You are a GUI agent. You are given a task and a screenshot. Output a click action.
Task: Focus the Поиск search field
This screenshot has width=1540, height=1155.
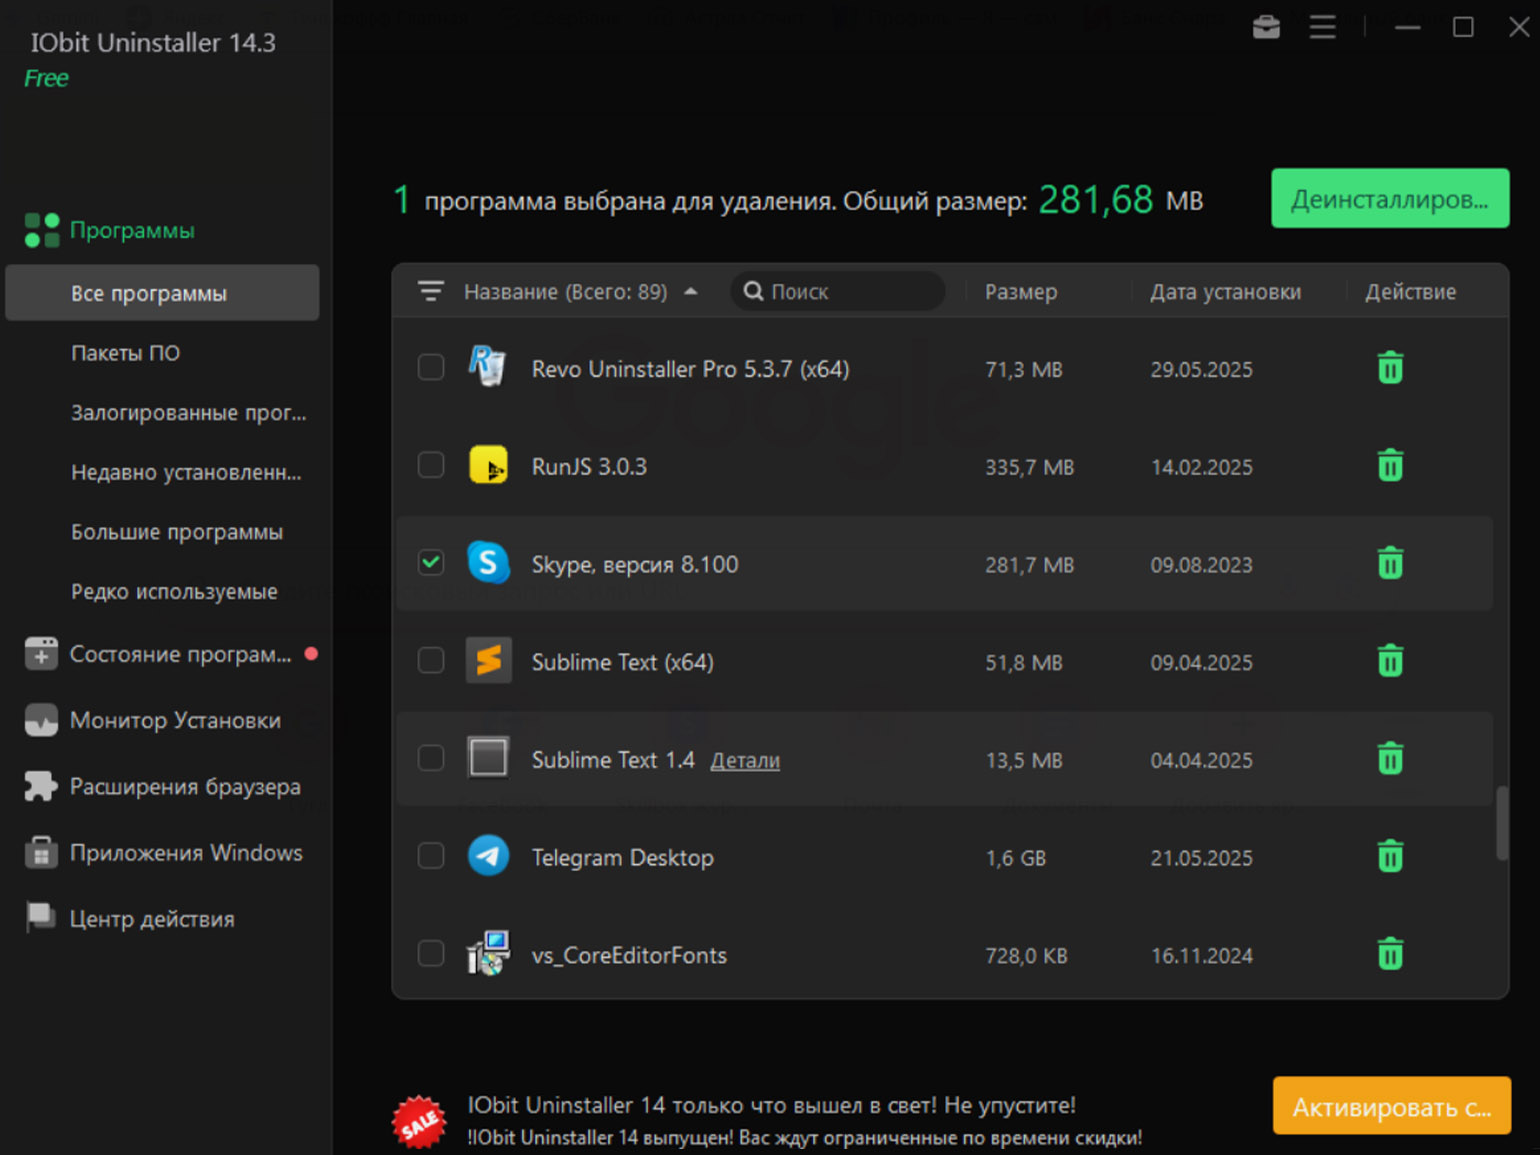[x=838, y=292]
